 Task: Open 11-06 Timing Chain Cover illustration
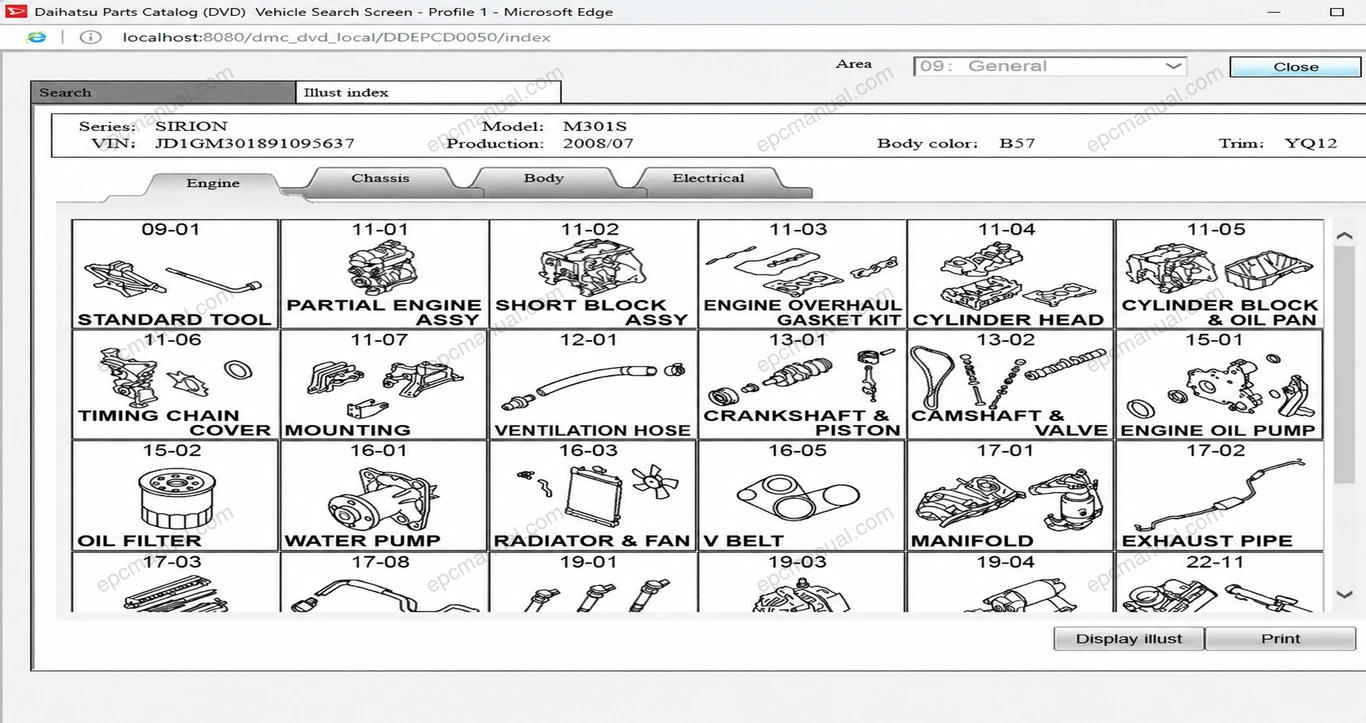point(175,385)
